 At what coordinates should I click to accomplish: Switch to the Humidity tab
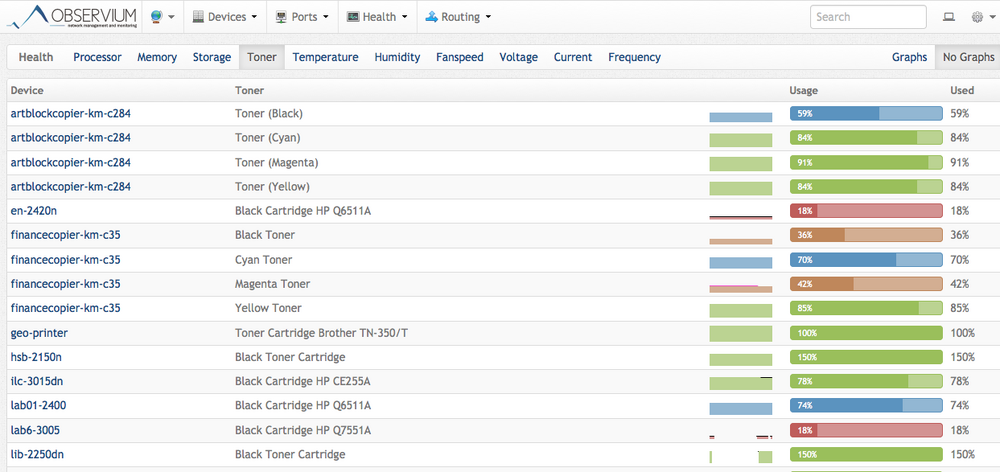click(x=397, y=57)
